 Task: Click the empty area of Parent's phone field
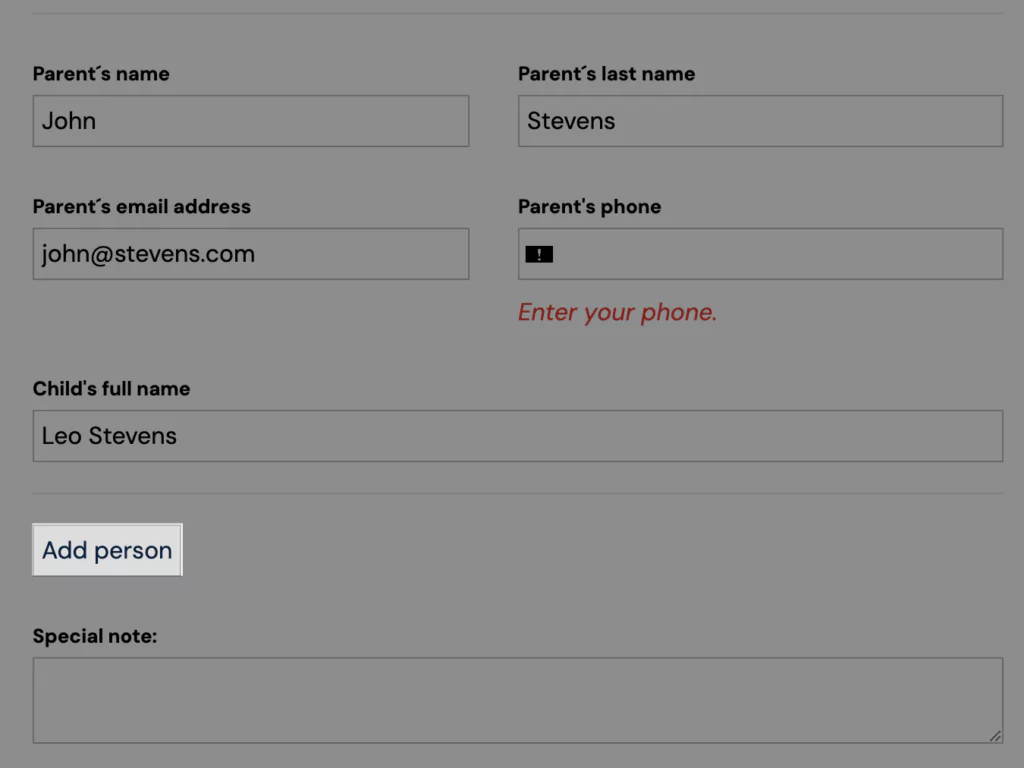tap(777, 254)
